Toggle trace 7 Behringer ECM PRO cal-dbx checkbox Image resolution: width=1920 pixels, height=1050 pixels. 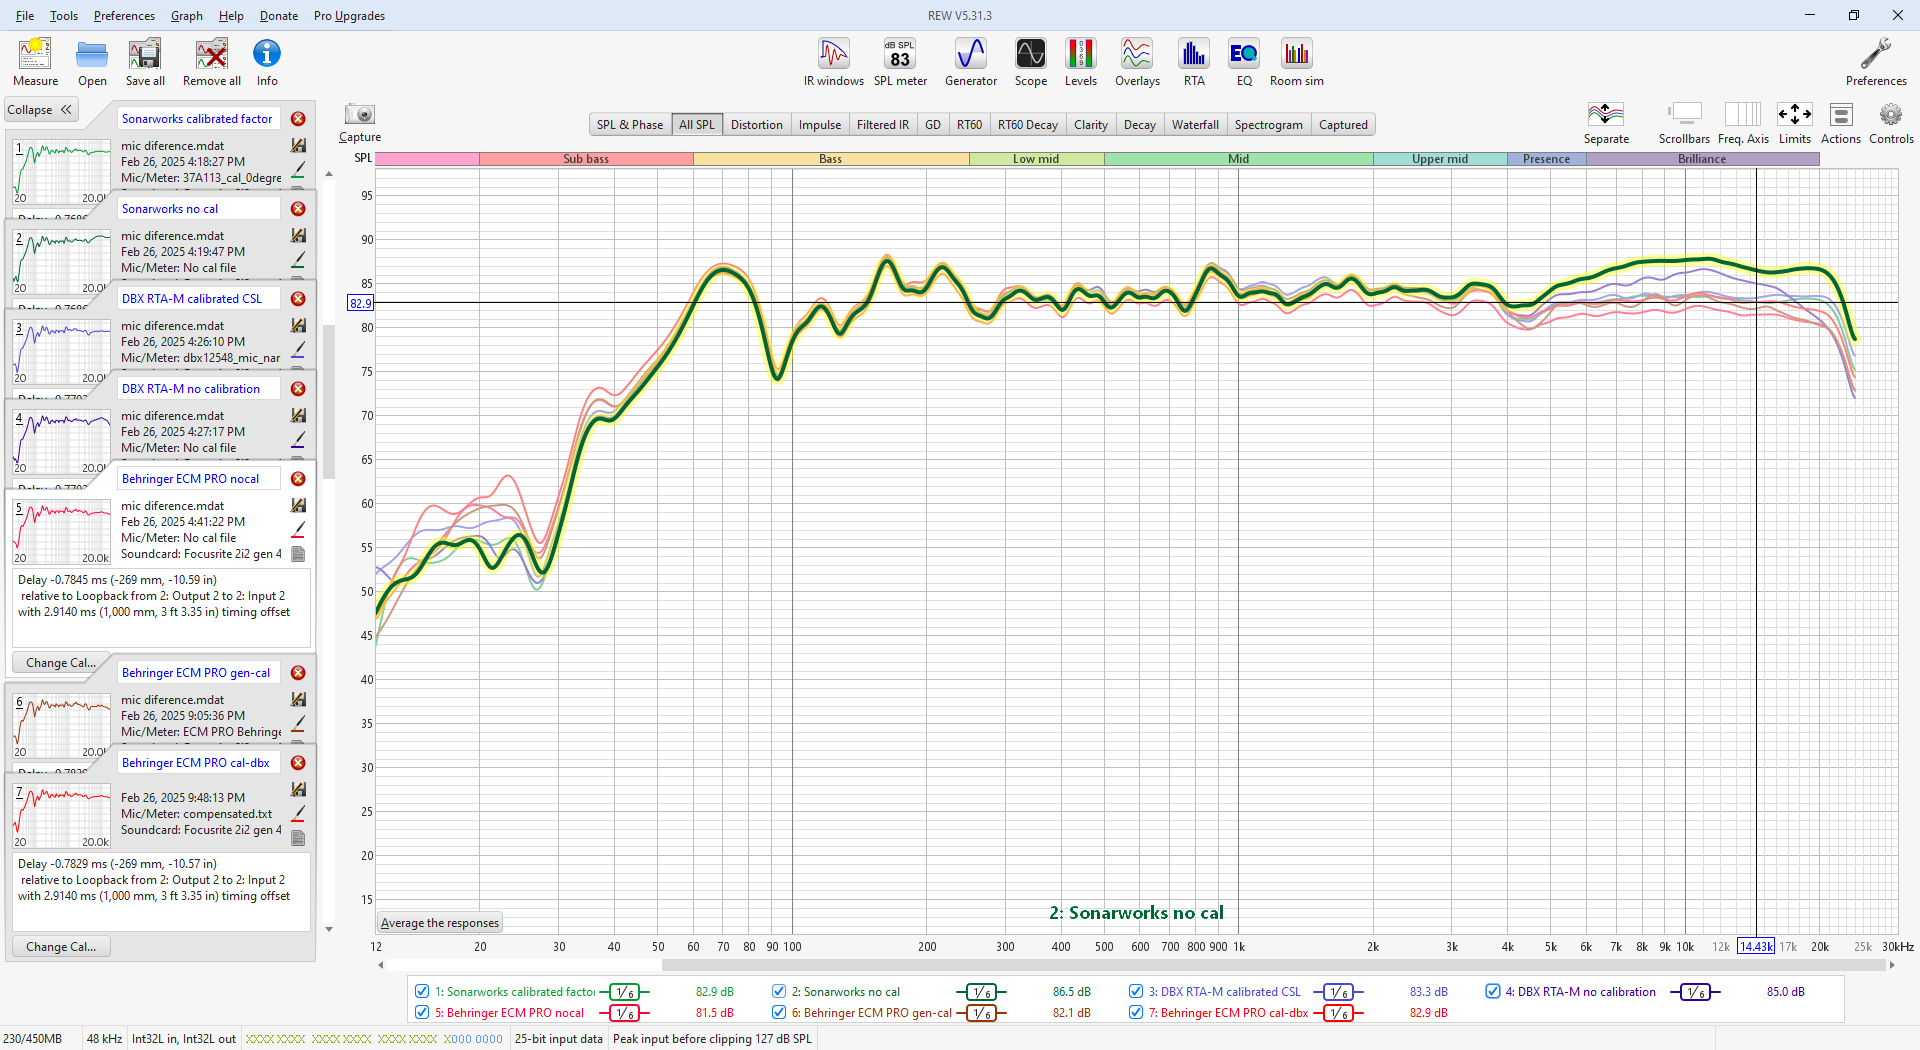tap(1136, 1012)
